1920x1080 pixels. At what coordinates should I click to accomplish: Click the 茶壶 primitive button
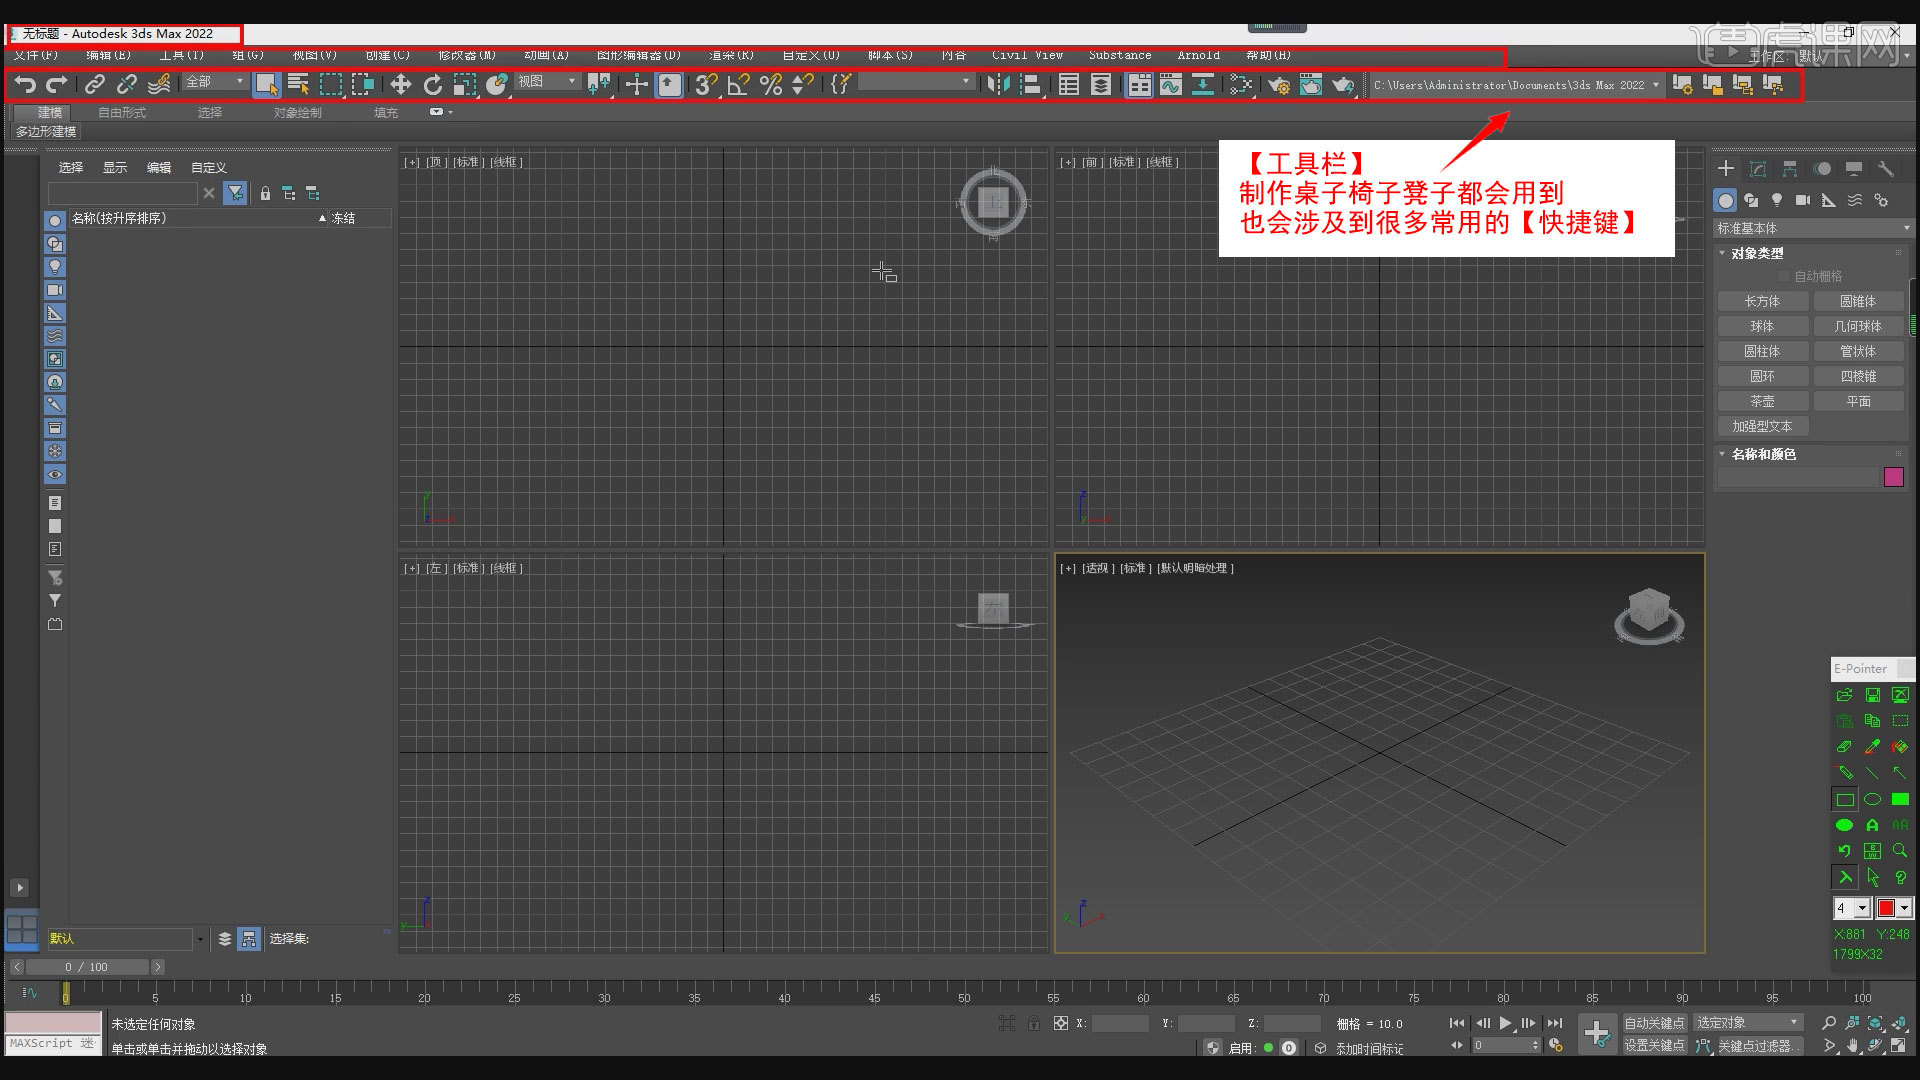[1762, 400]
